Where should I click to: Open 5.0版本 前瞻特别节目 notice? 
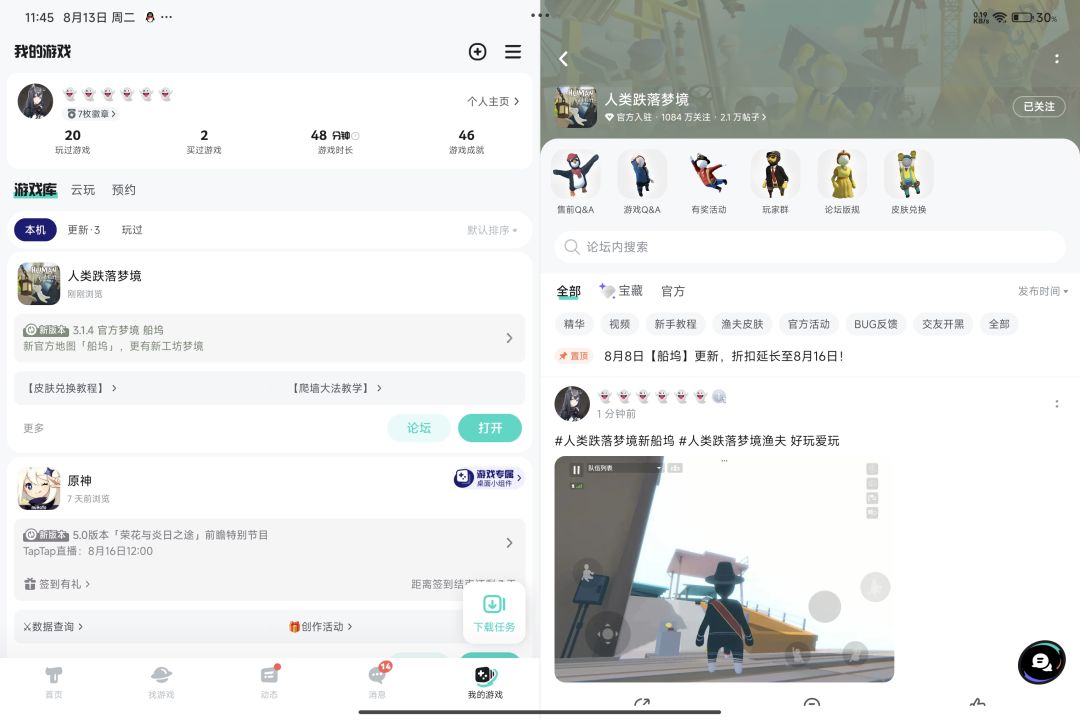[x=269, y=543]
